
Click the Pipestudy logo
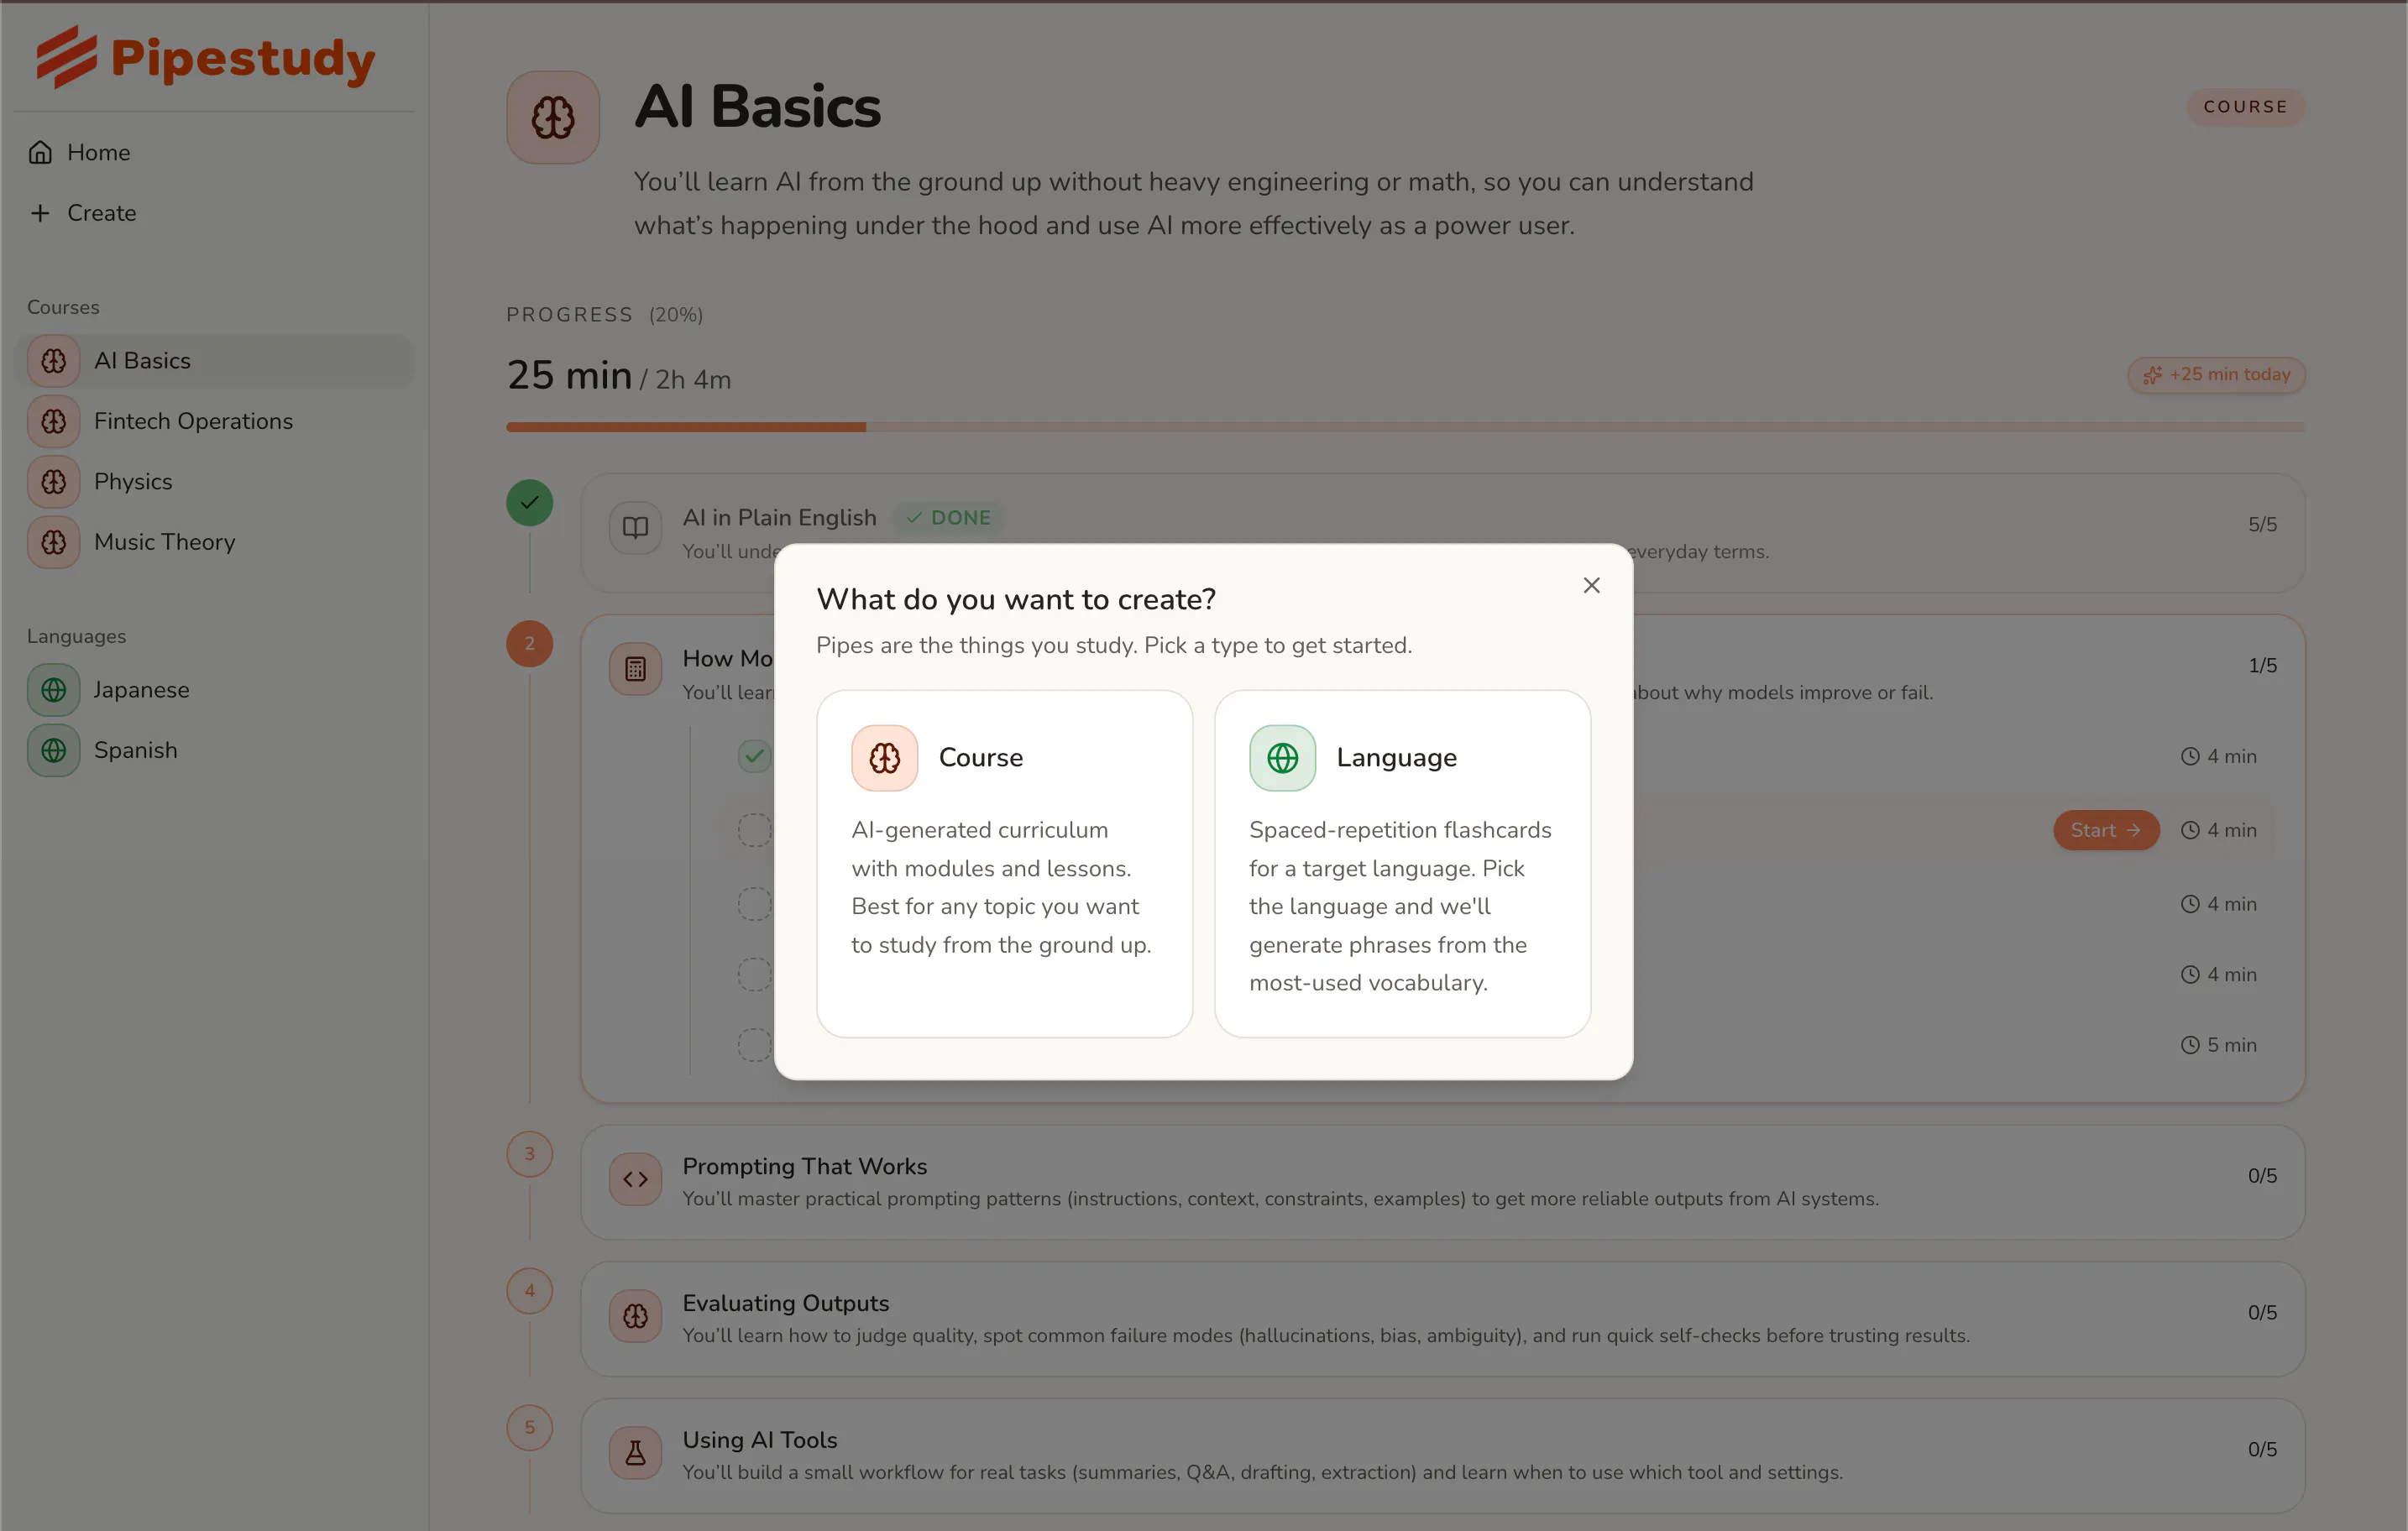tap(205, 57)
